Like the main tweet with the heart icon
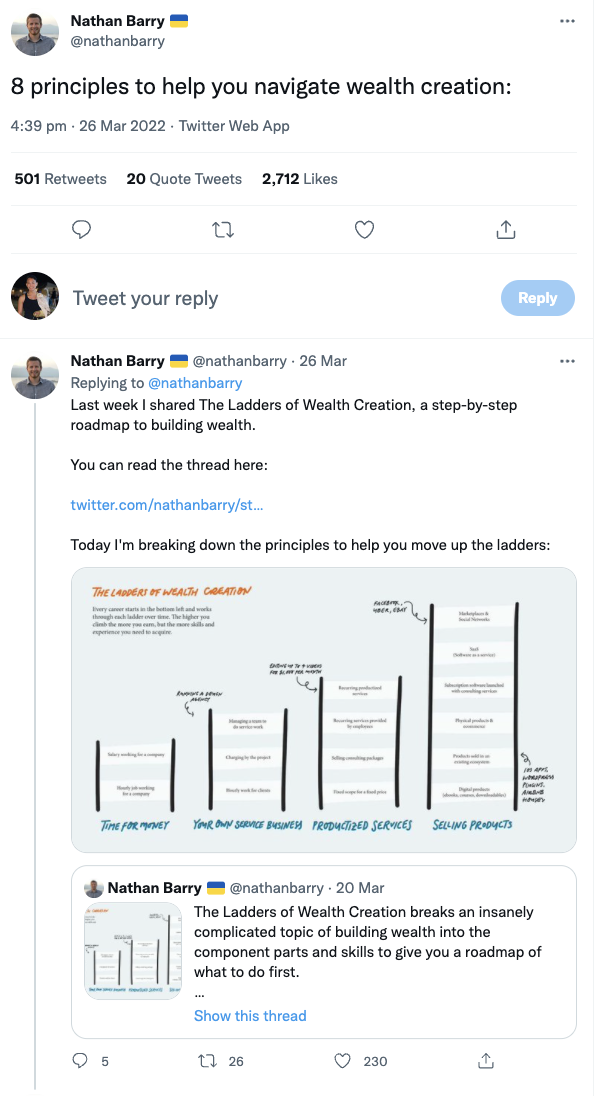This screenshot has width=612, height=1096. point(365,230)
